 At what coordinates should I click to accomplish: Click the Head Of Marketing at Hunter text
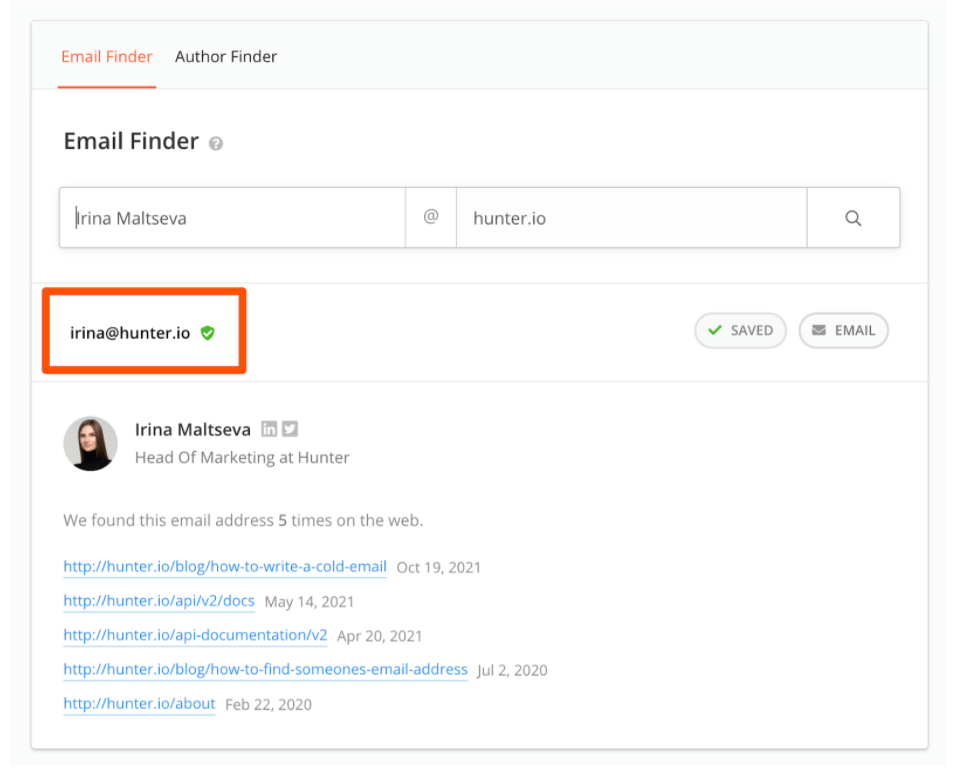pyautogui.click(x=242, y=457)
